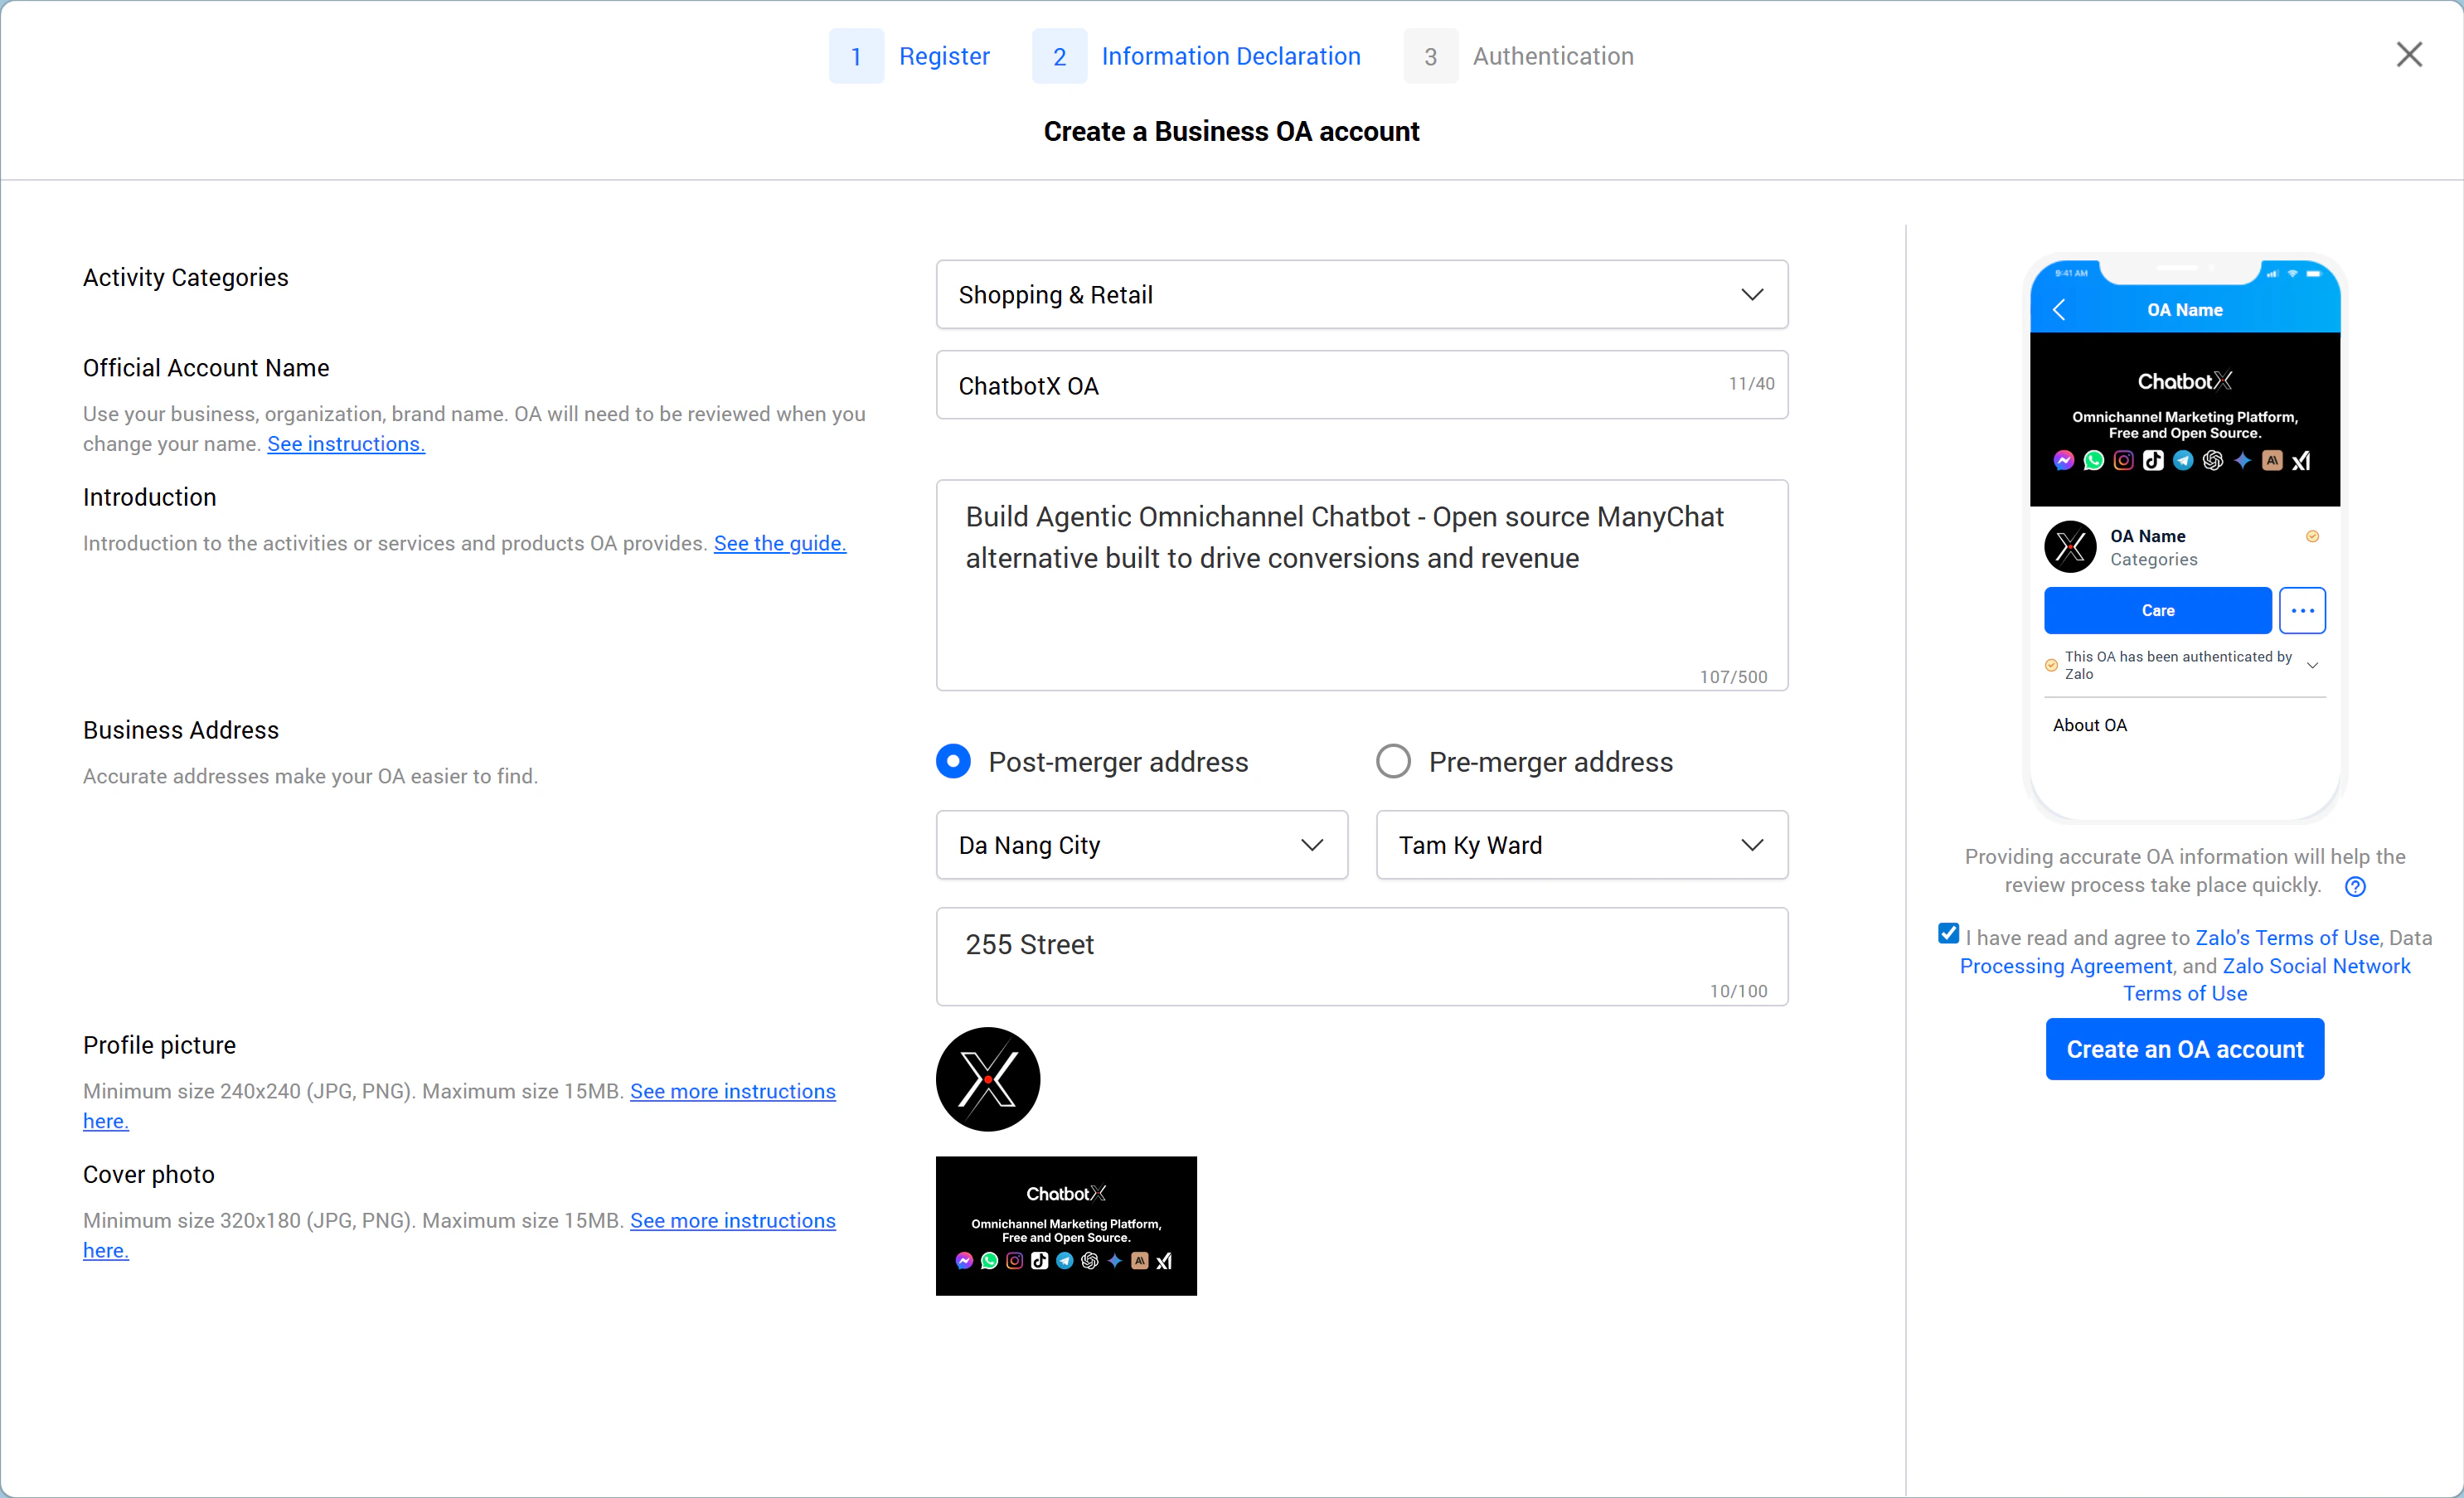2464x1498 pixels.
Task: Select Post-merger address radio button
Action: 953,761
